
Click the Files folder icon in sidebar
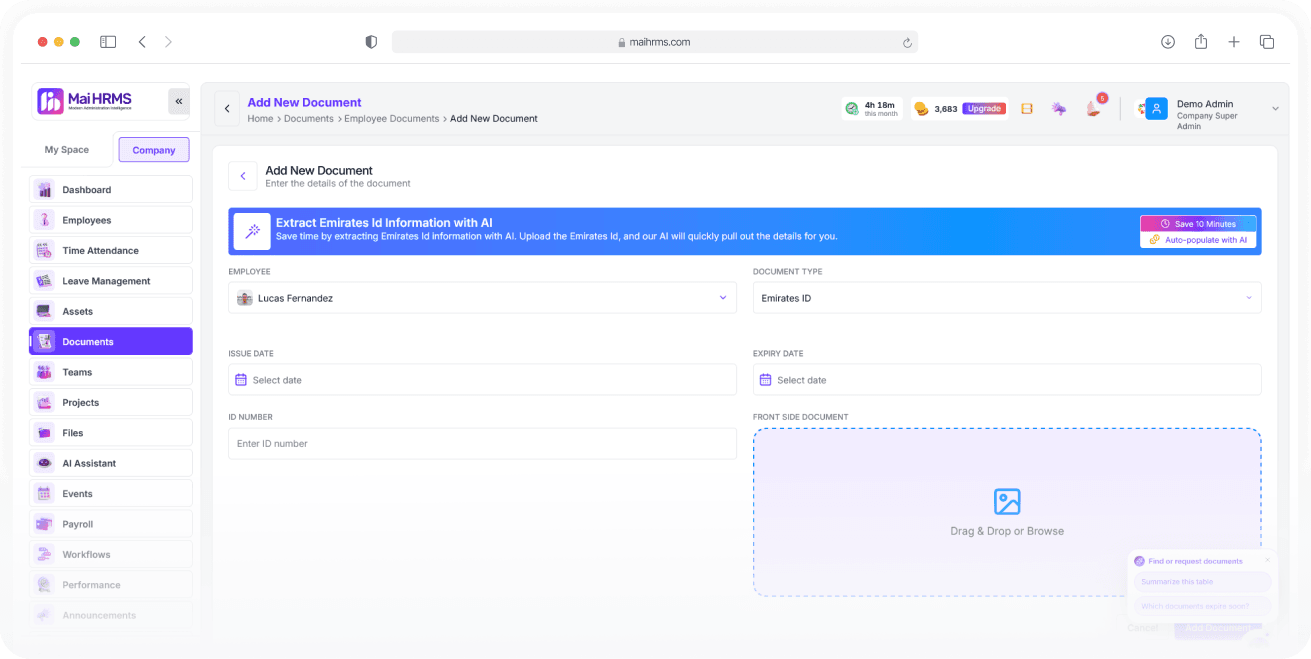pos(44,433)
